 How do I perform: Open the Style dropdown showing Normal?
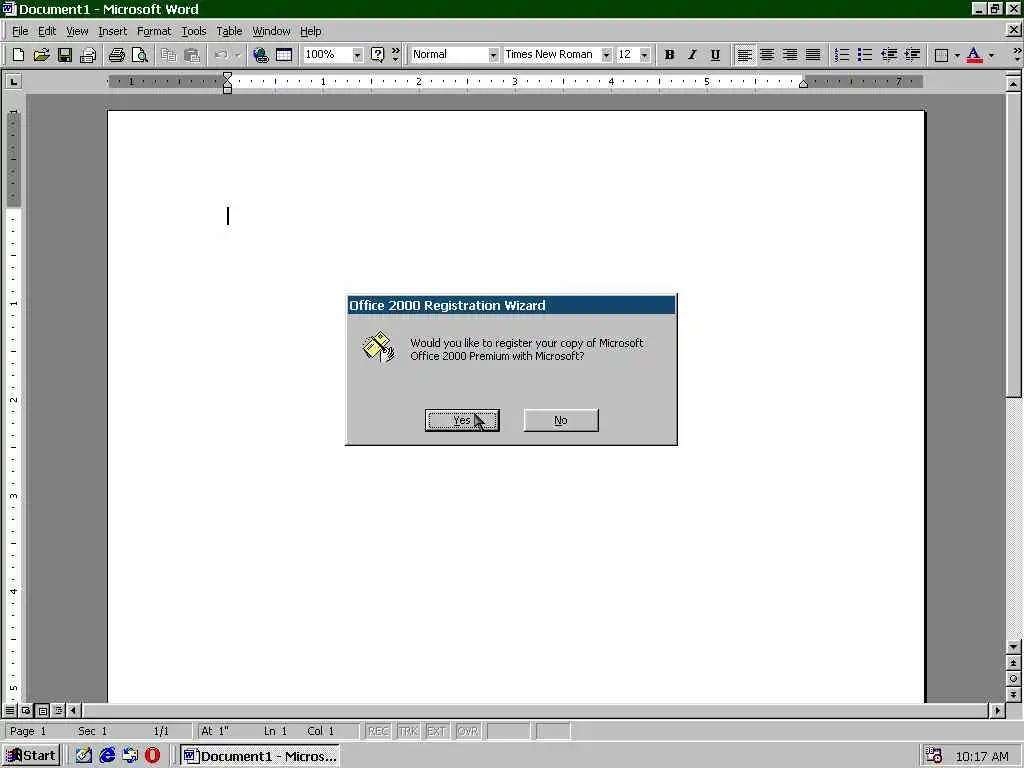pos(493,55)
